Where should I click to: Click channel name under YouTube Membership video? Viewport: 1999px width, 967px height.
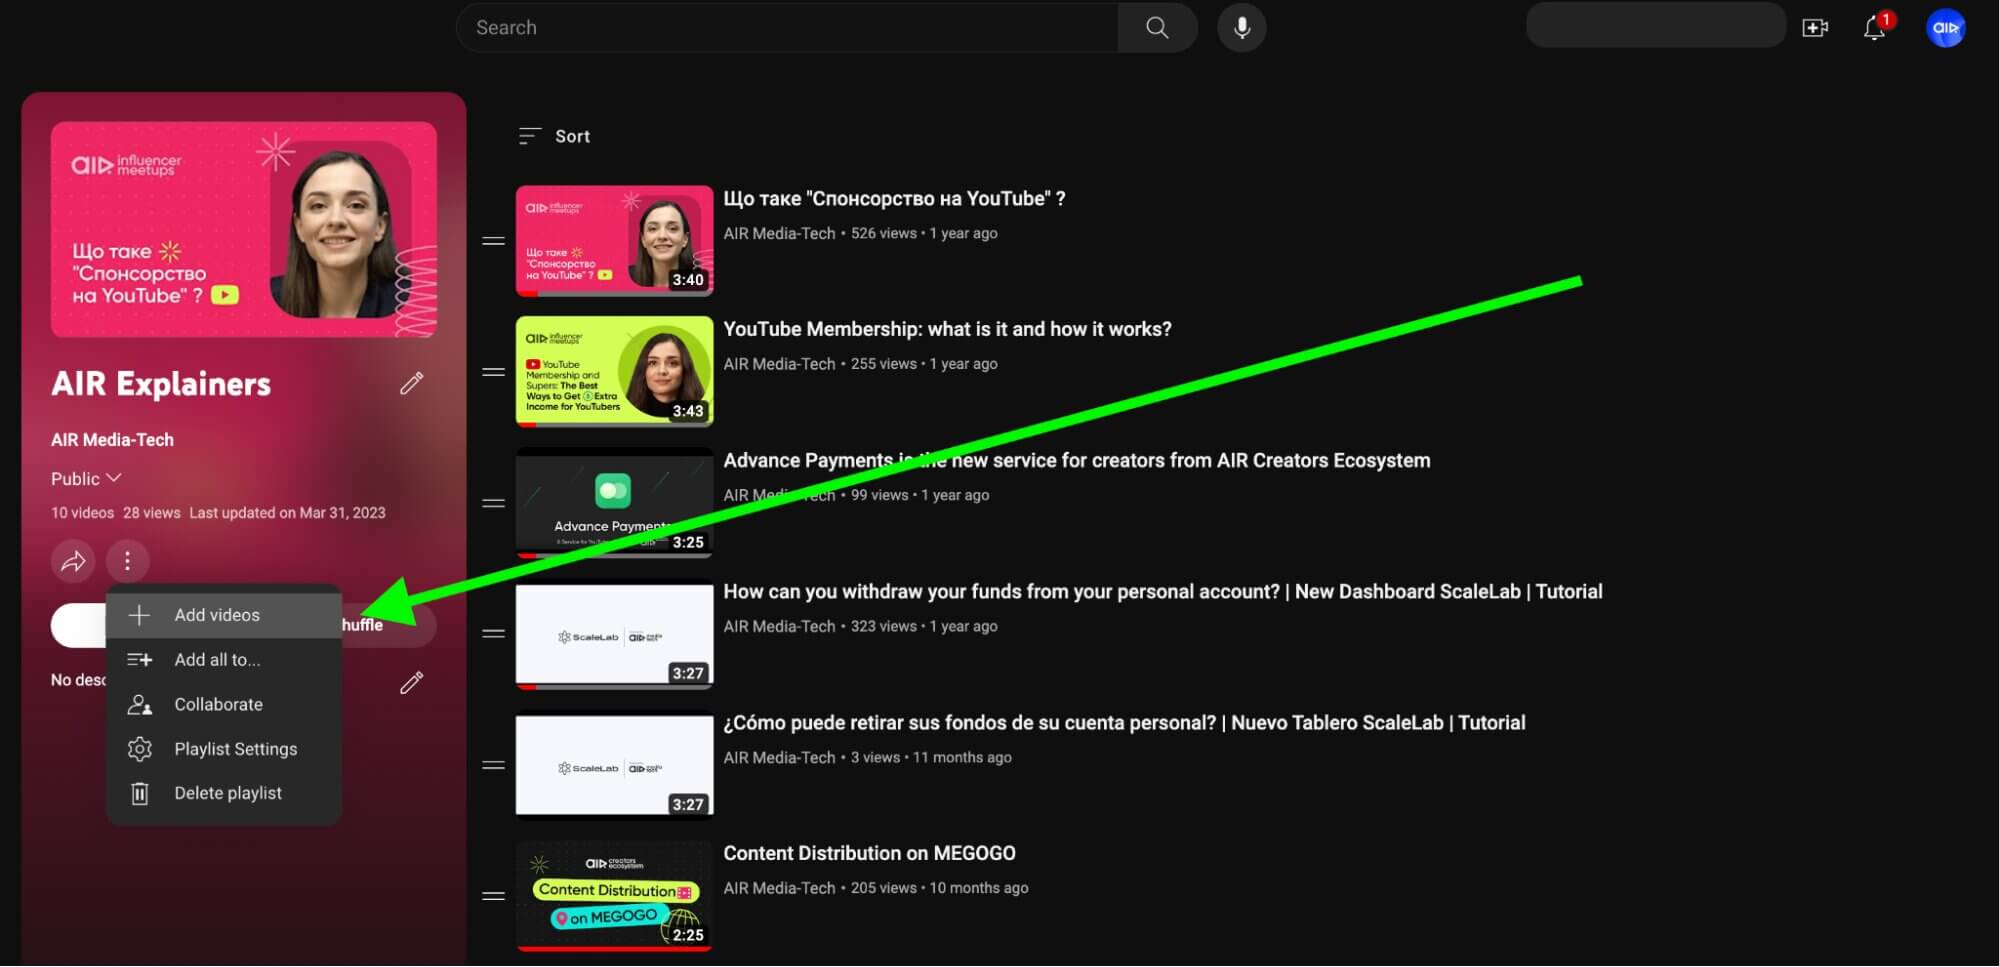779,364
